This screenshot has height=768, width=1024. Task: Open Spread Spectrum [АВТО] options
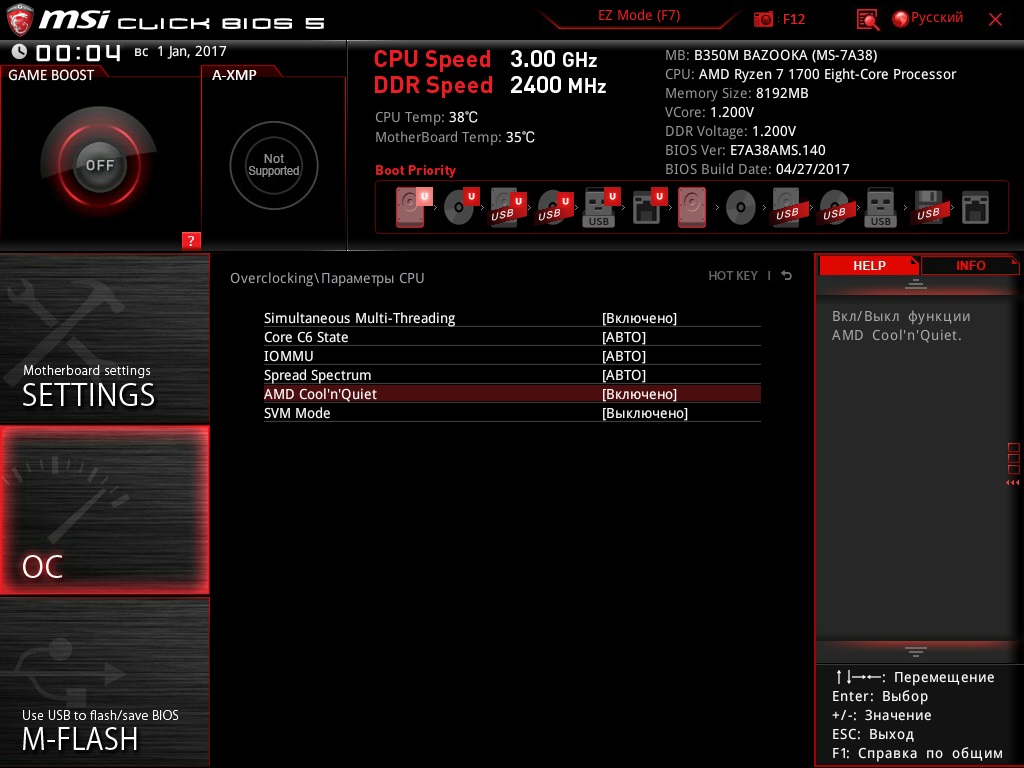pos(624,375)
